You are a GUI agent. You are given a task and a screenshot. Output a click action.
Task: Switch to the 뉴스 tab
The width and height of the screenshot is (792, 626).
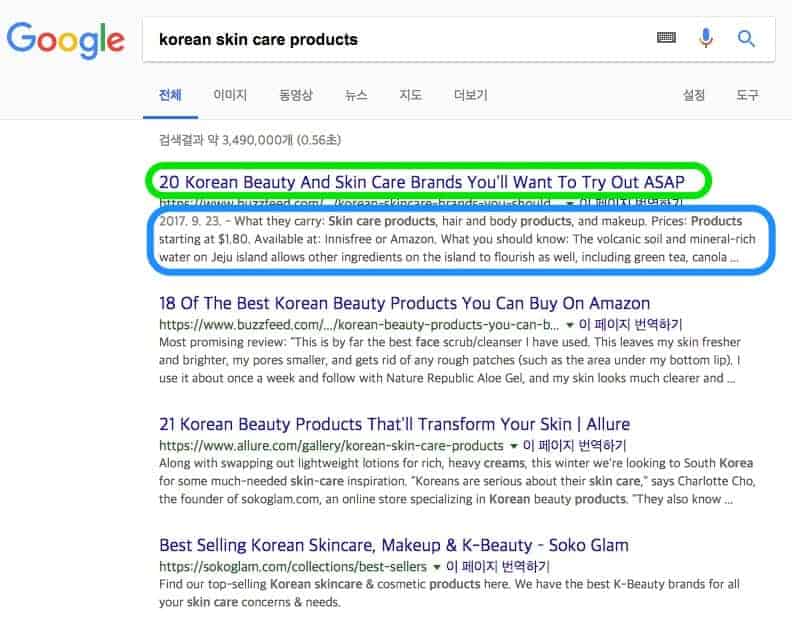(x=356, y=95)
